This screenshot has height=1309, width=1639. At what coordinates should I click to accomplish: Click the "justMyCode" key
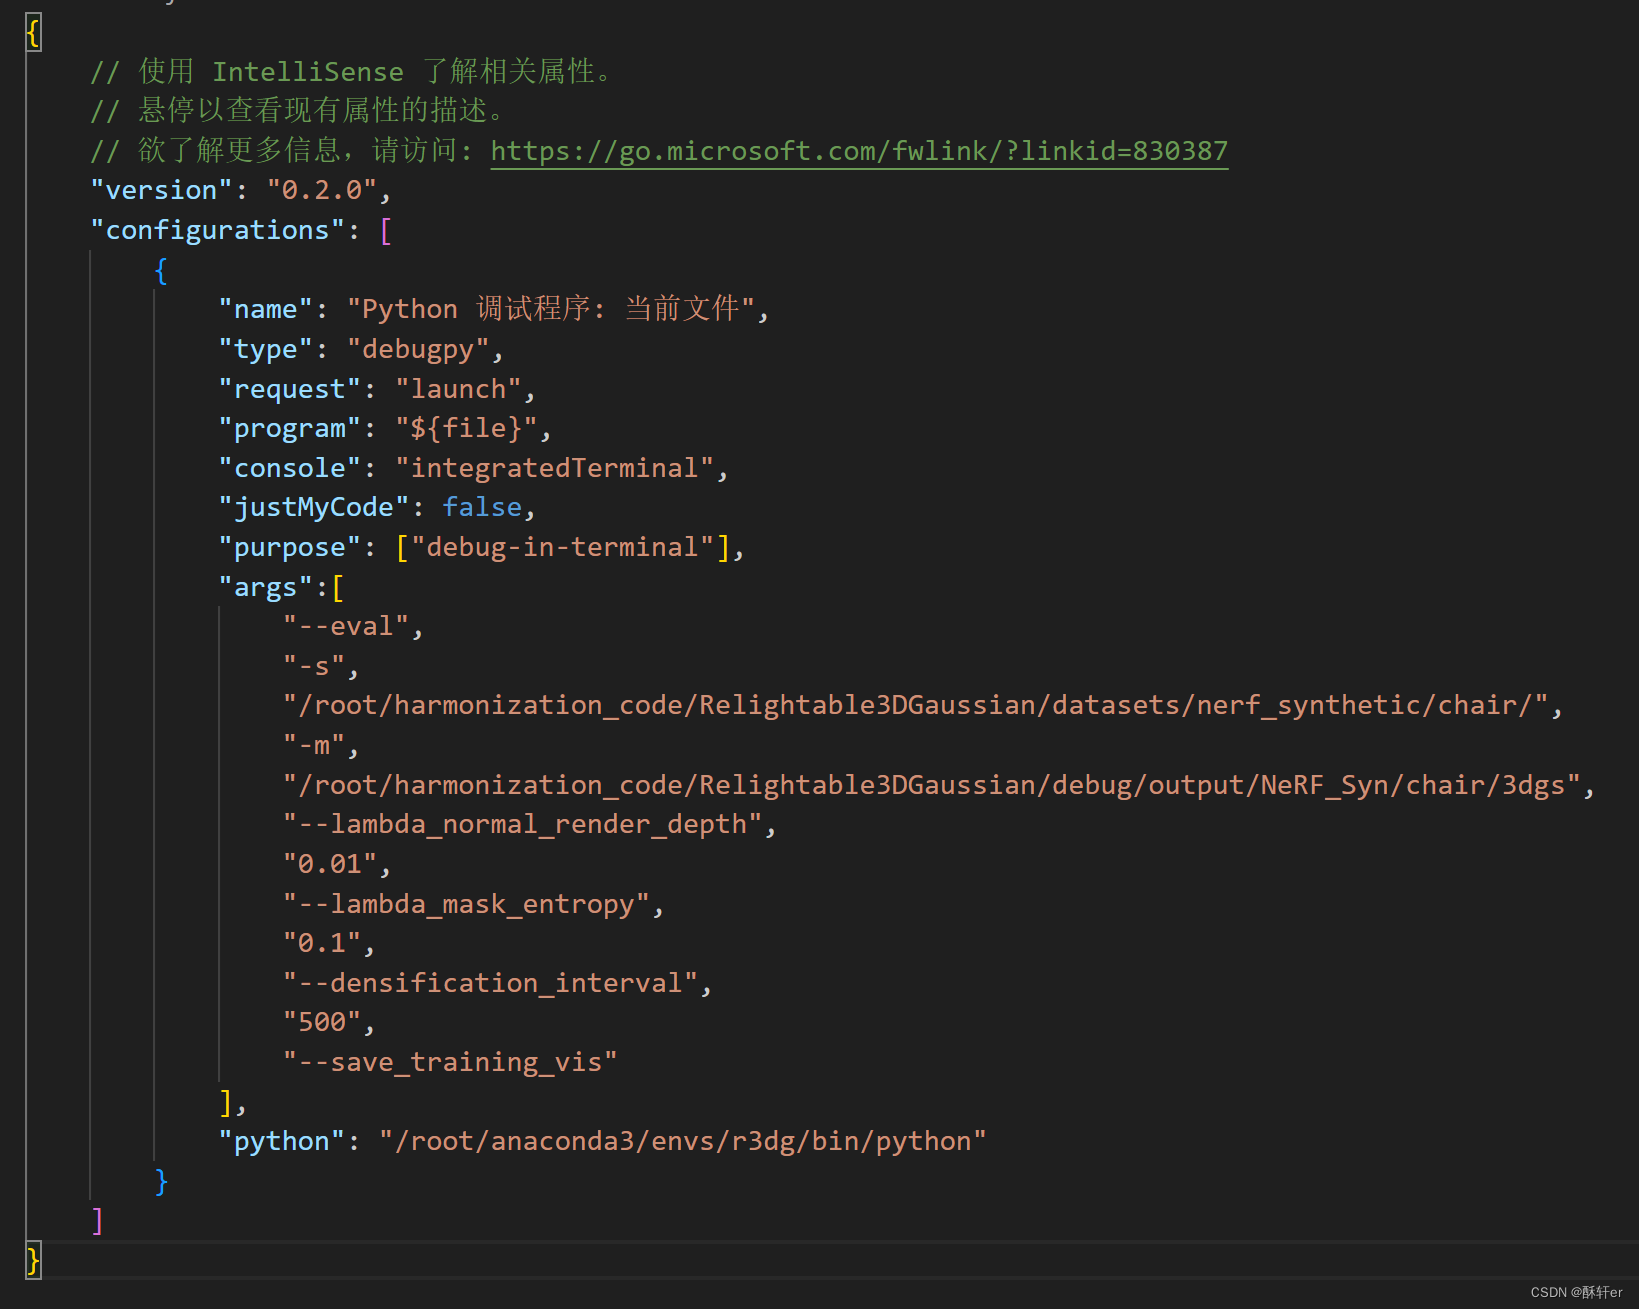click(x=314, y=507)
